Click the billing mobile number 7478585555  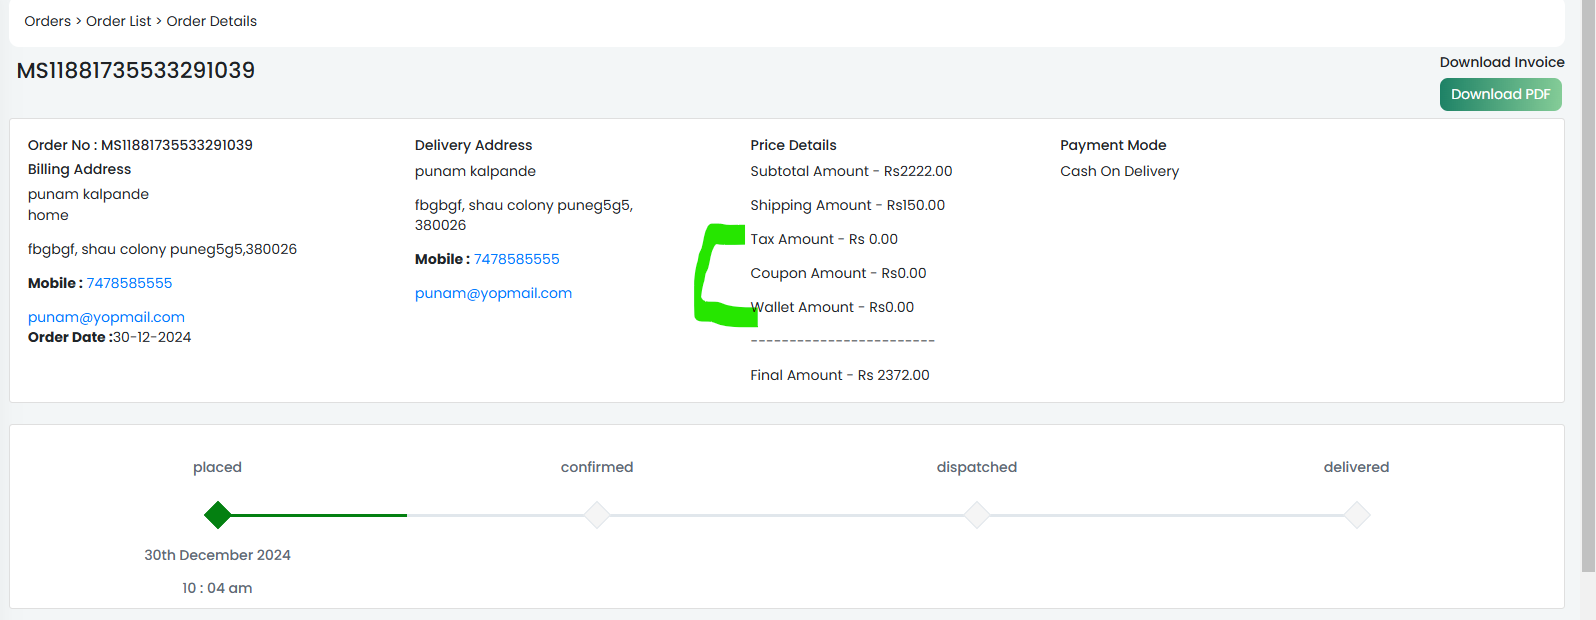point(129,283)
